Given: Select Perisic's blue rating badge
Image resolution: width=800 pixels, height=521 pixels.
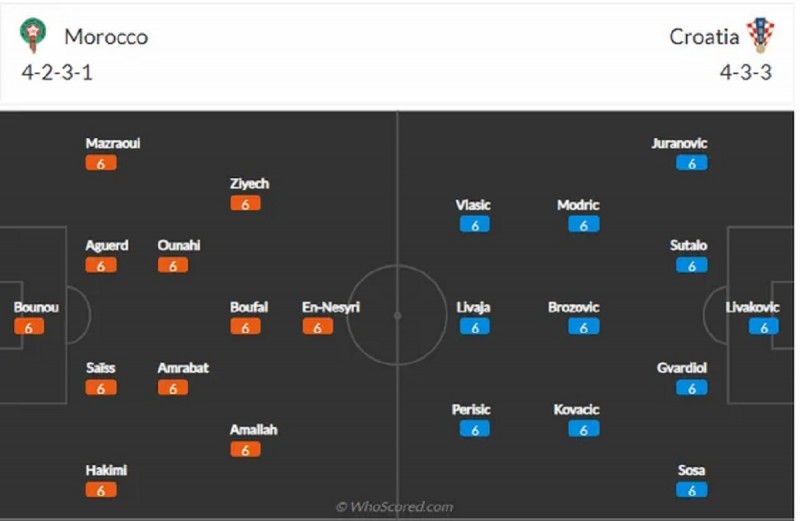Looking at the screenshot, I should click(475, 429).
